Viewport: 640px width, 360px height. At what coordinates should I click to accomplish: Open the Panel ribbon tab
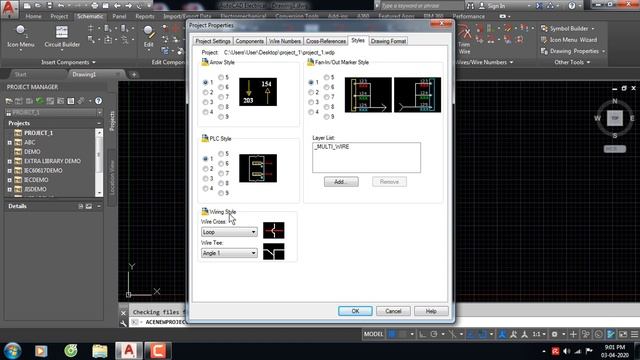(119, 16)
